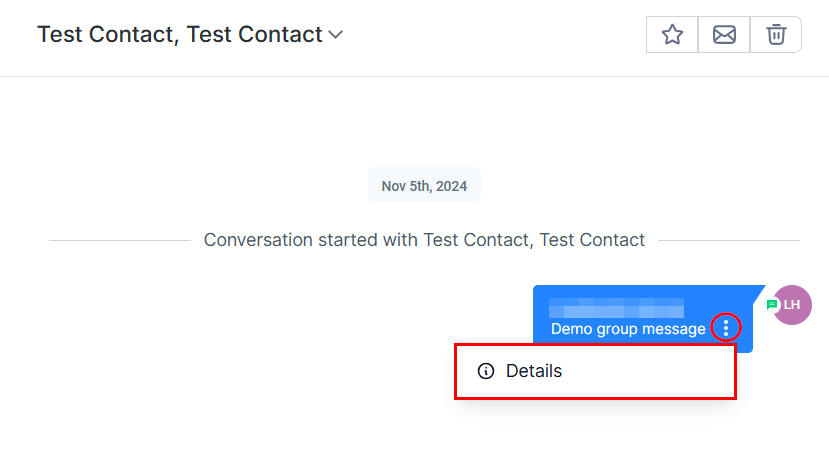Click the Nov 5th, 2024 date badge
This screenshot has height=454, width=829.
coord(424,186)
